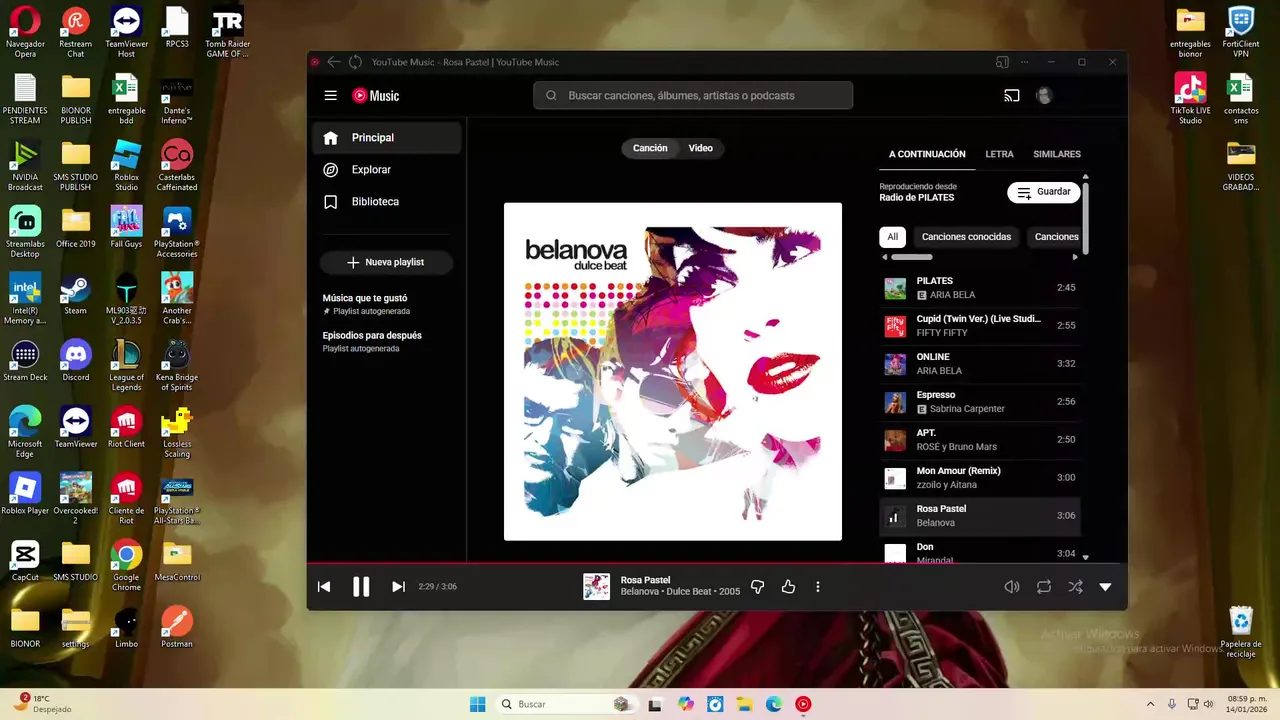Screen dimensions: 1280x720
Task: Go to Biblioteca in sidebar
Action: [x=388, y=202]
